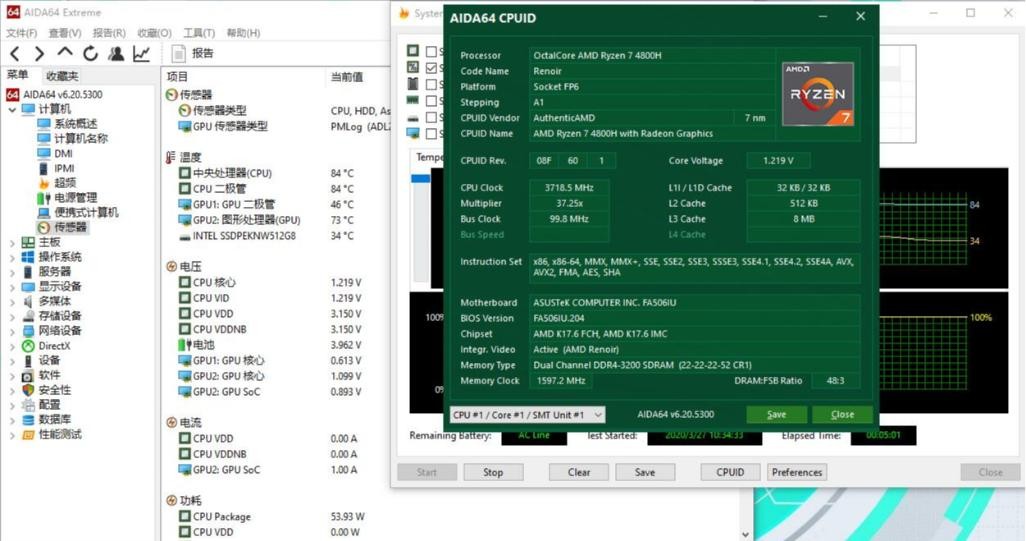Click the Stop button in stability test

click(493, 472)
